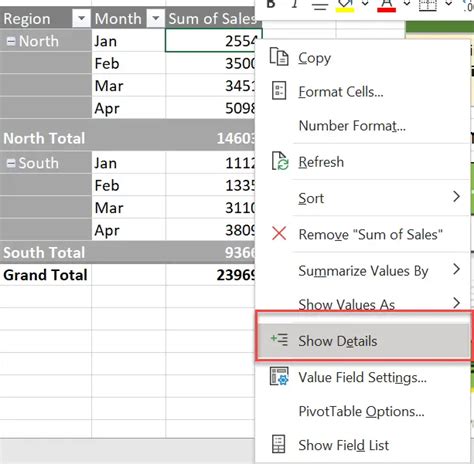Screen dimensions: 474x464
Task: Click the Refresh icon
Action: 279,161
